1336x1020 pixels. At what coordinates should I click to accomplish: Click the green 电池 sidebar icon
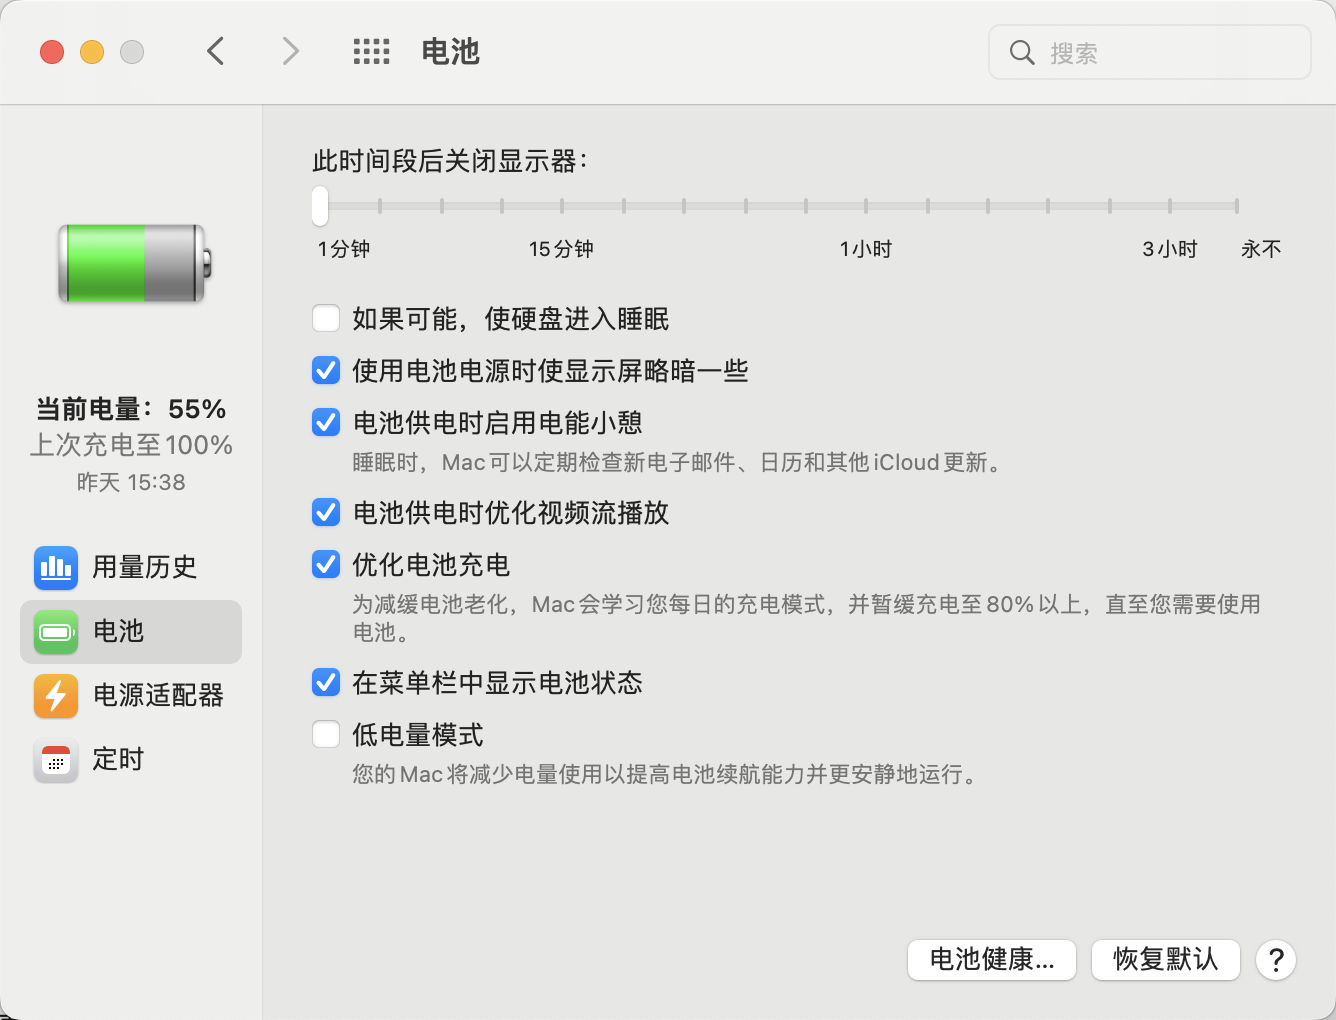56,631
